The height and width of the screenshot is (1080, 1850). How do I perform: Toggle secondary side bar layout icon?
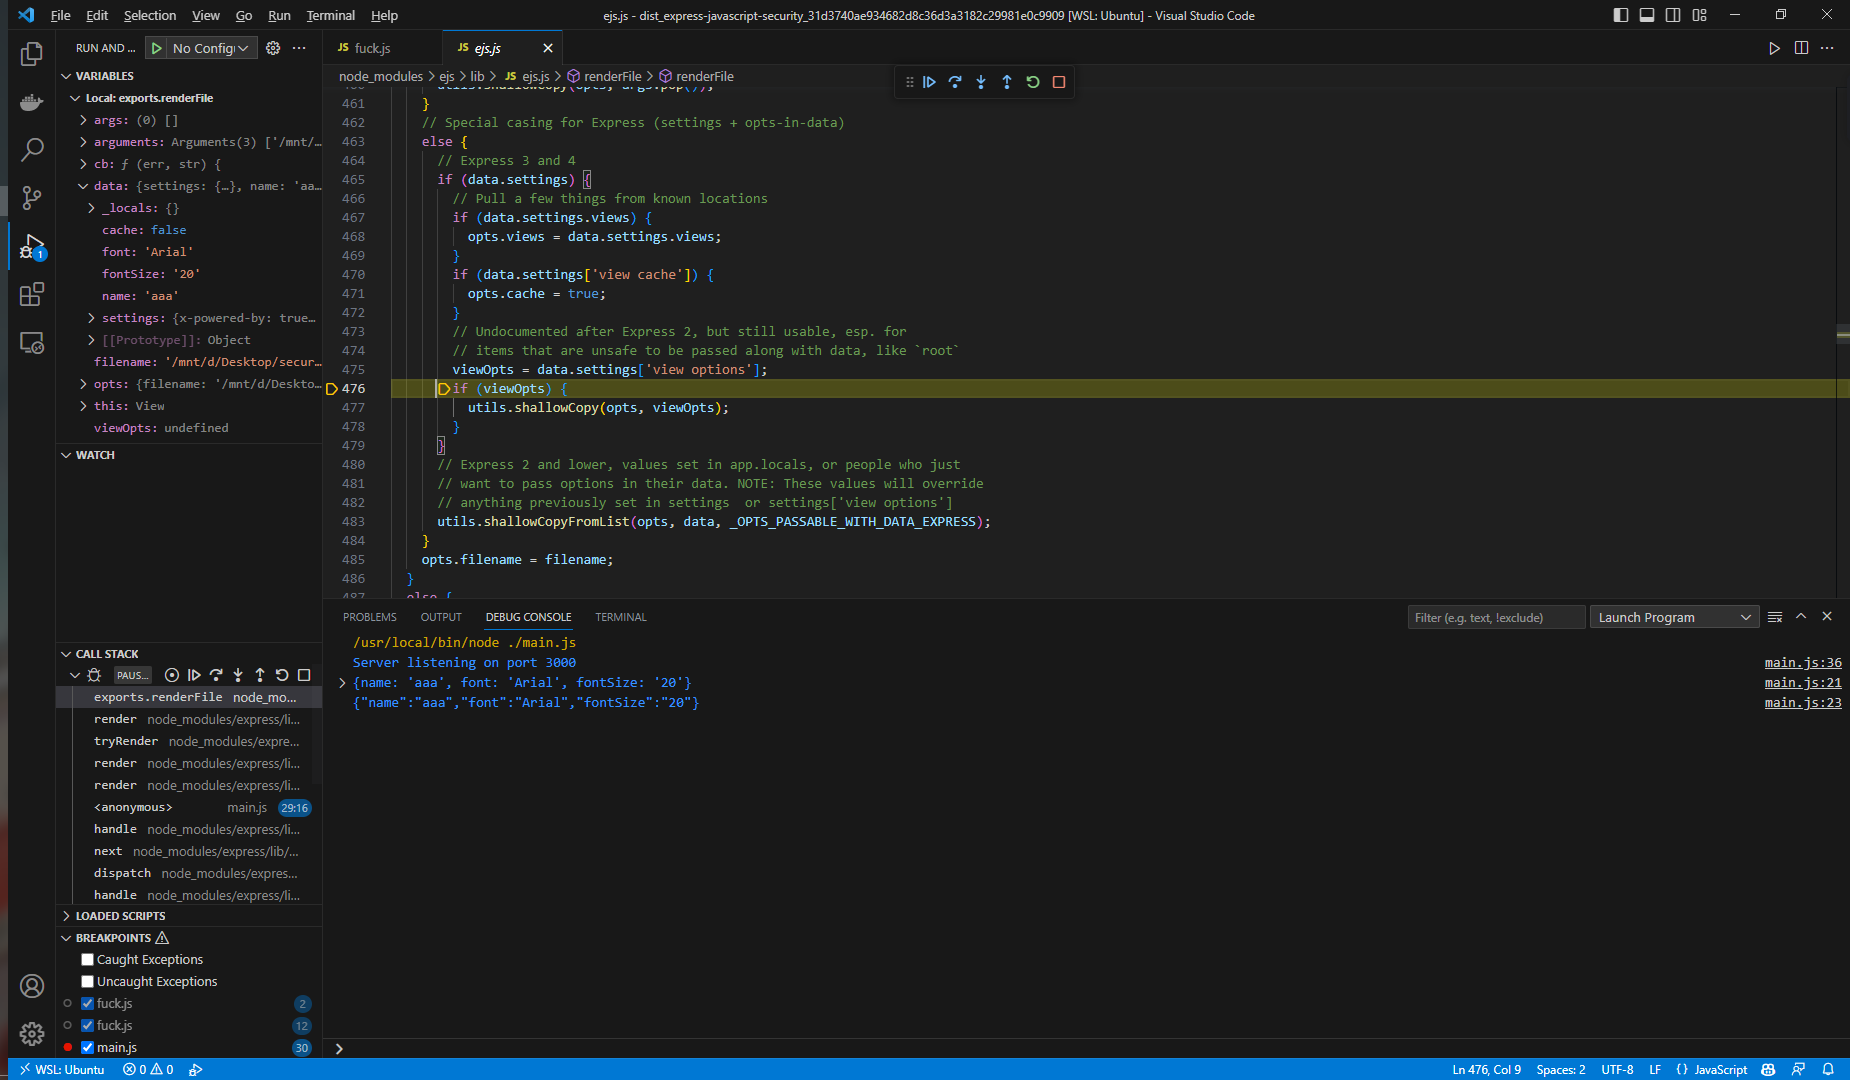1673,15
